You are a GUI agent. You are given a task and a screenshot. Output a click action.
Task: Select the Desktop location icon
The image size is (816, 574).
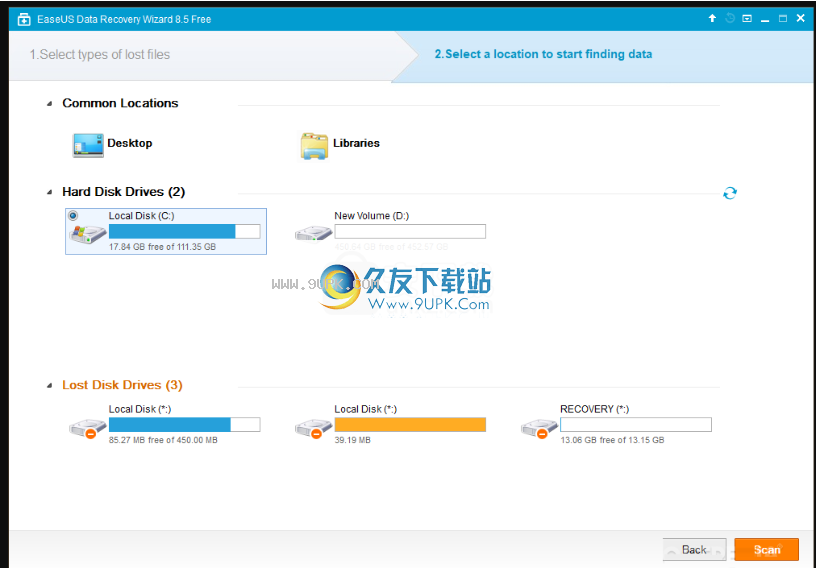click(x=87, y=145)
